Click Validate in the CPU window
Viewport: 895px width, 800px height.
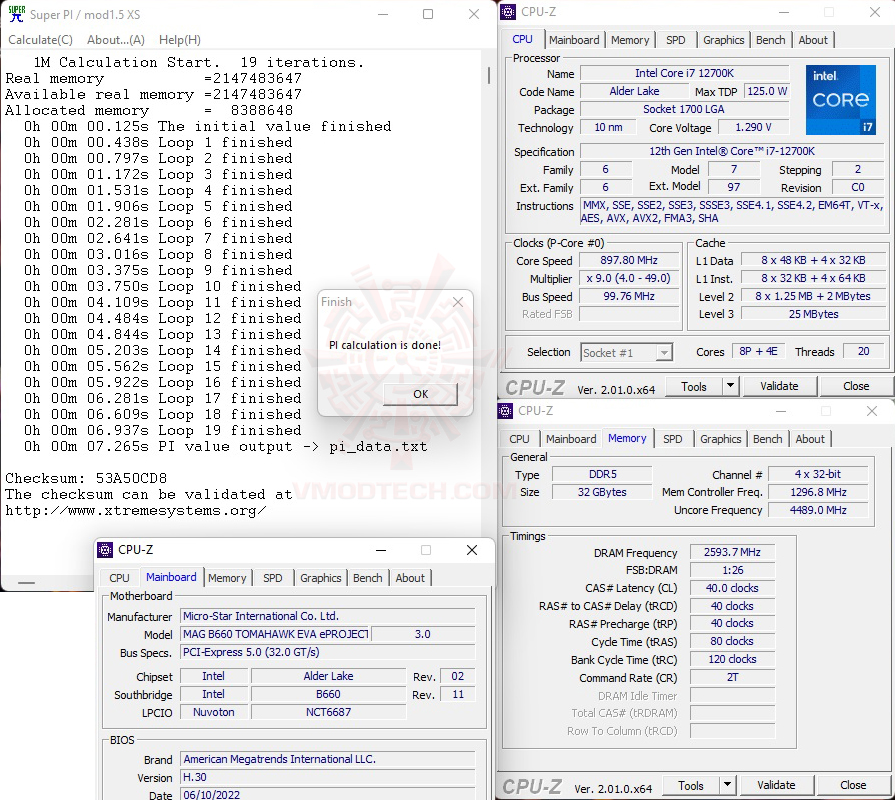779,386
